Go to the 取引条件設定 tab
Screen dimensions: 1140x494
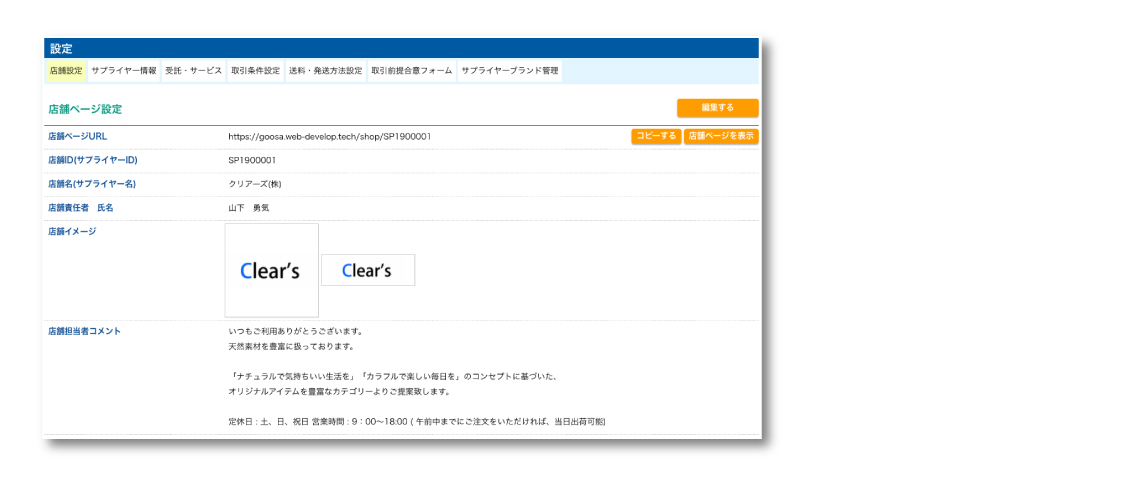[x=255, y=71]
